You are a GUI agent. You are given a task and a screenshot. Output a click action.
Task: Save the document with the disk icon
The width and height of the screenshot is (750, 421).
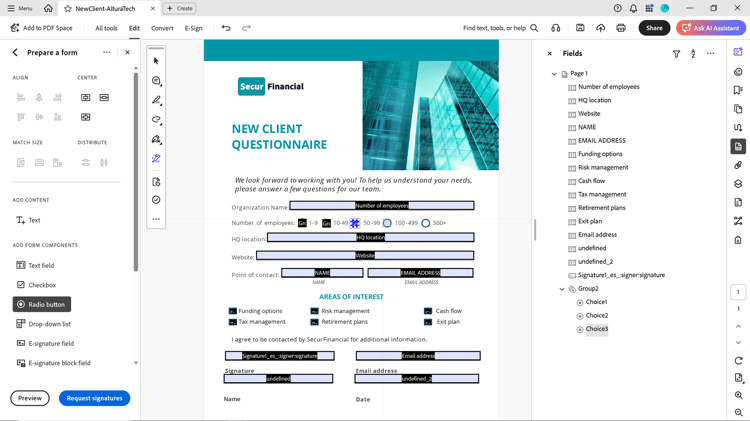tap(580, 28)
